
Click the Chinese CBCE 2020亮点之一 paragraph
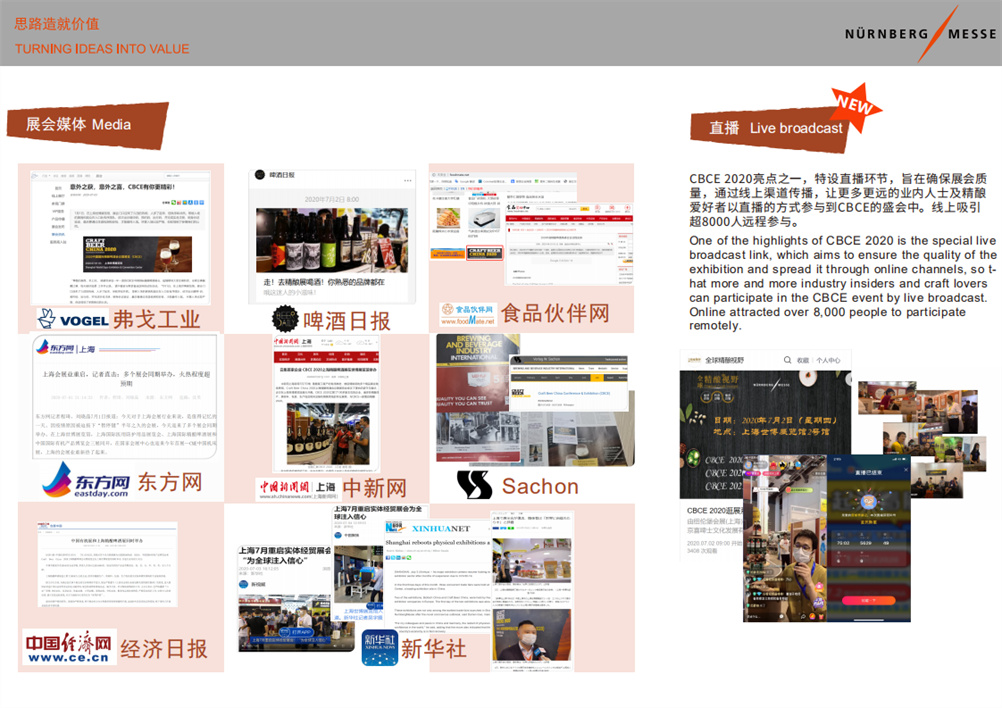(x=838, y=200)
